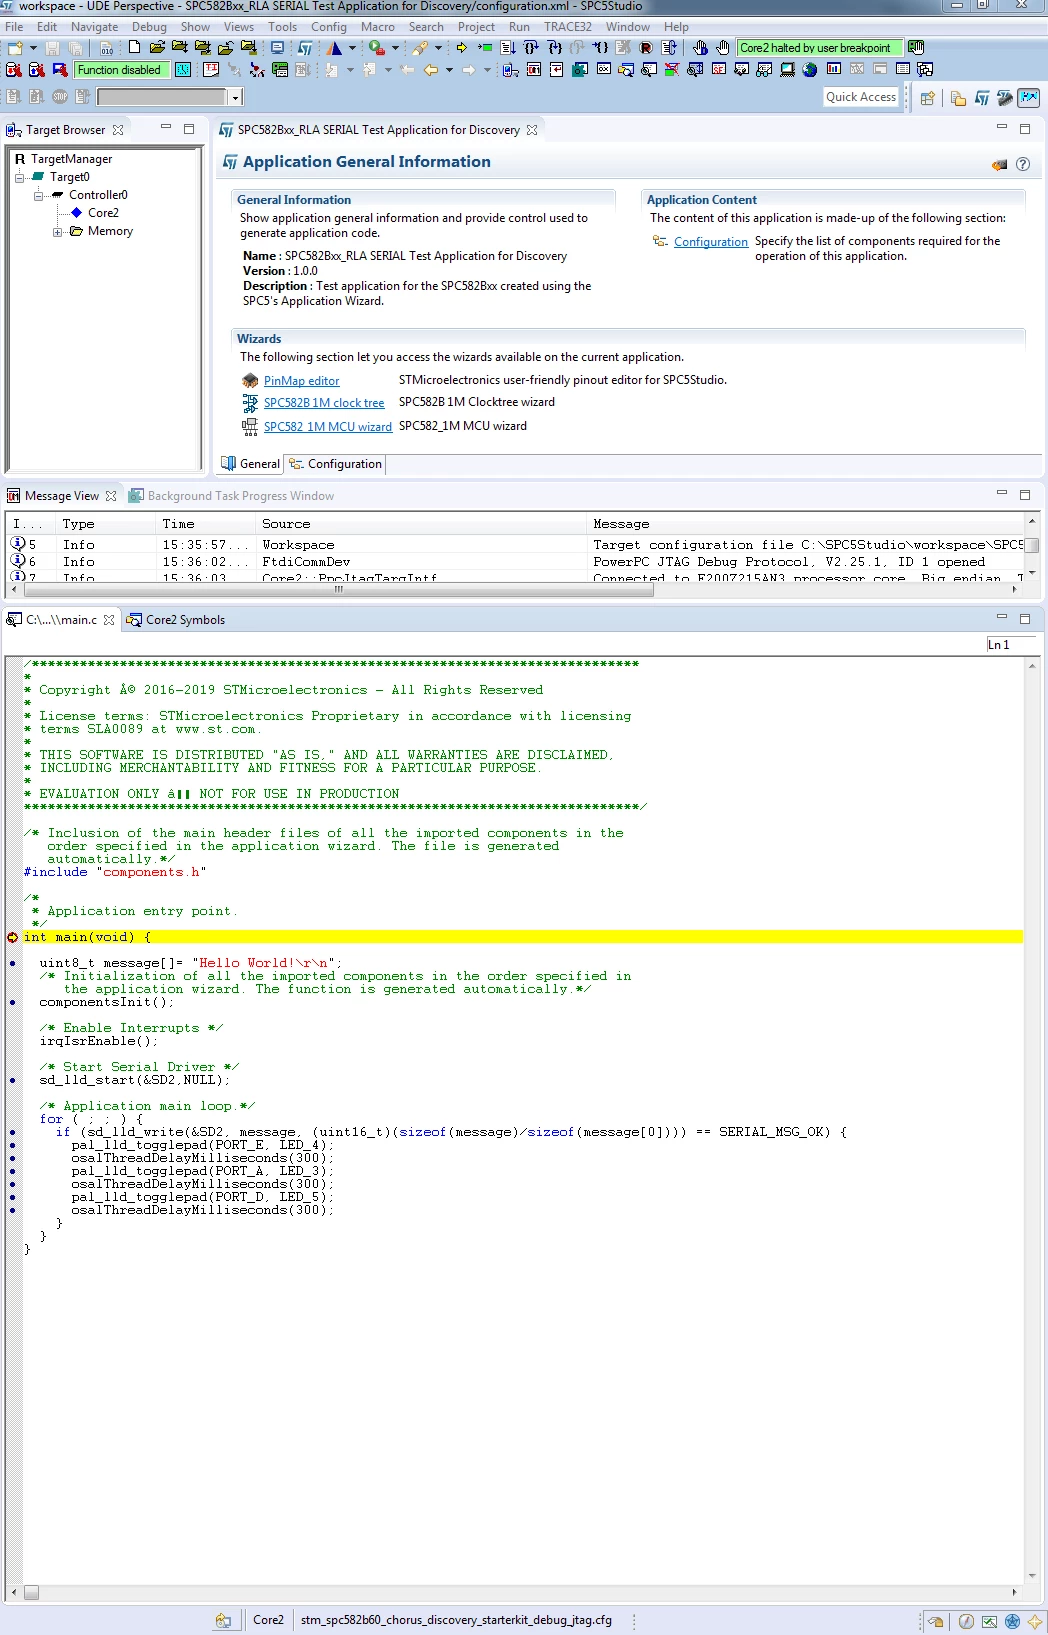1048x1635 pixels.
Task: Click the code editor horizontal scrollbar thumb
Action: pyautogui.click(x=31, y=1592)
